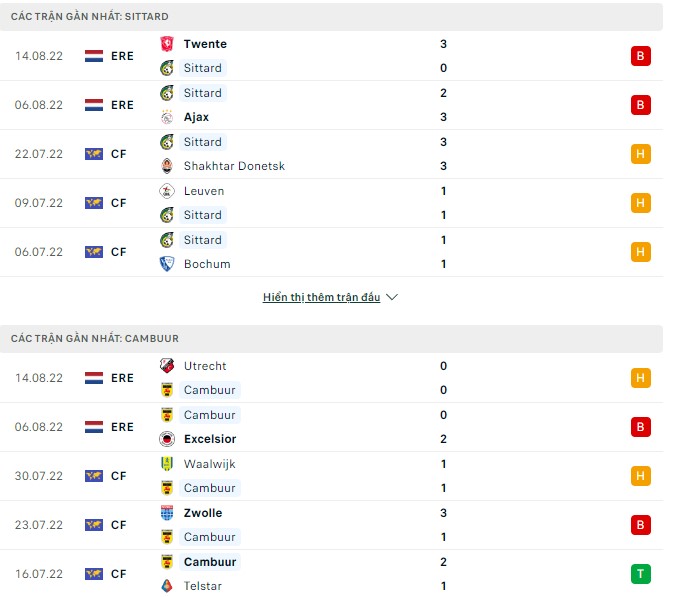Click the Utrecht club crest

coord(167,366)
